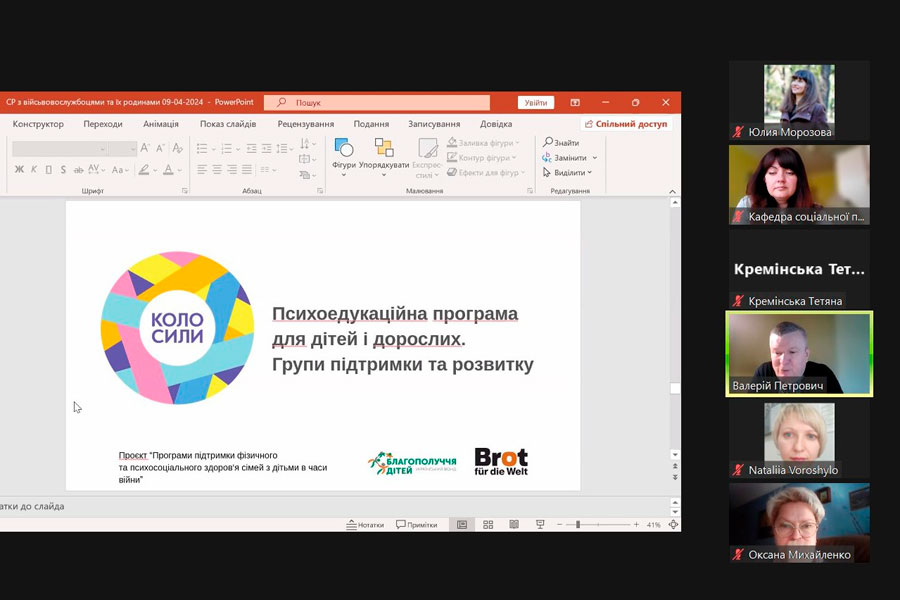Open the font name combo box

tap(60, 148)
